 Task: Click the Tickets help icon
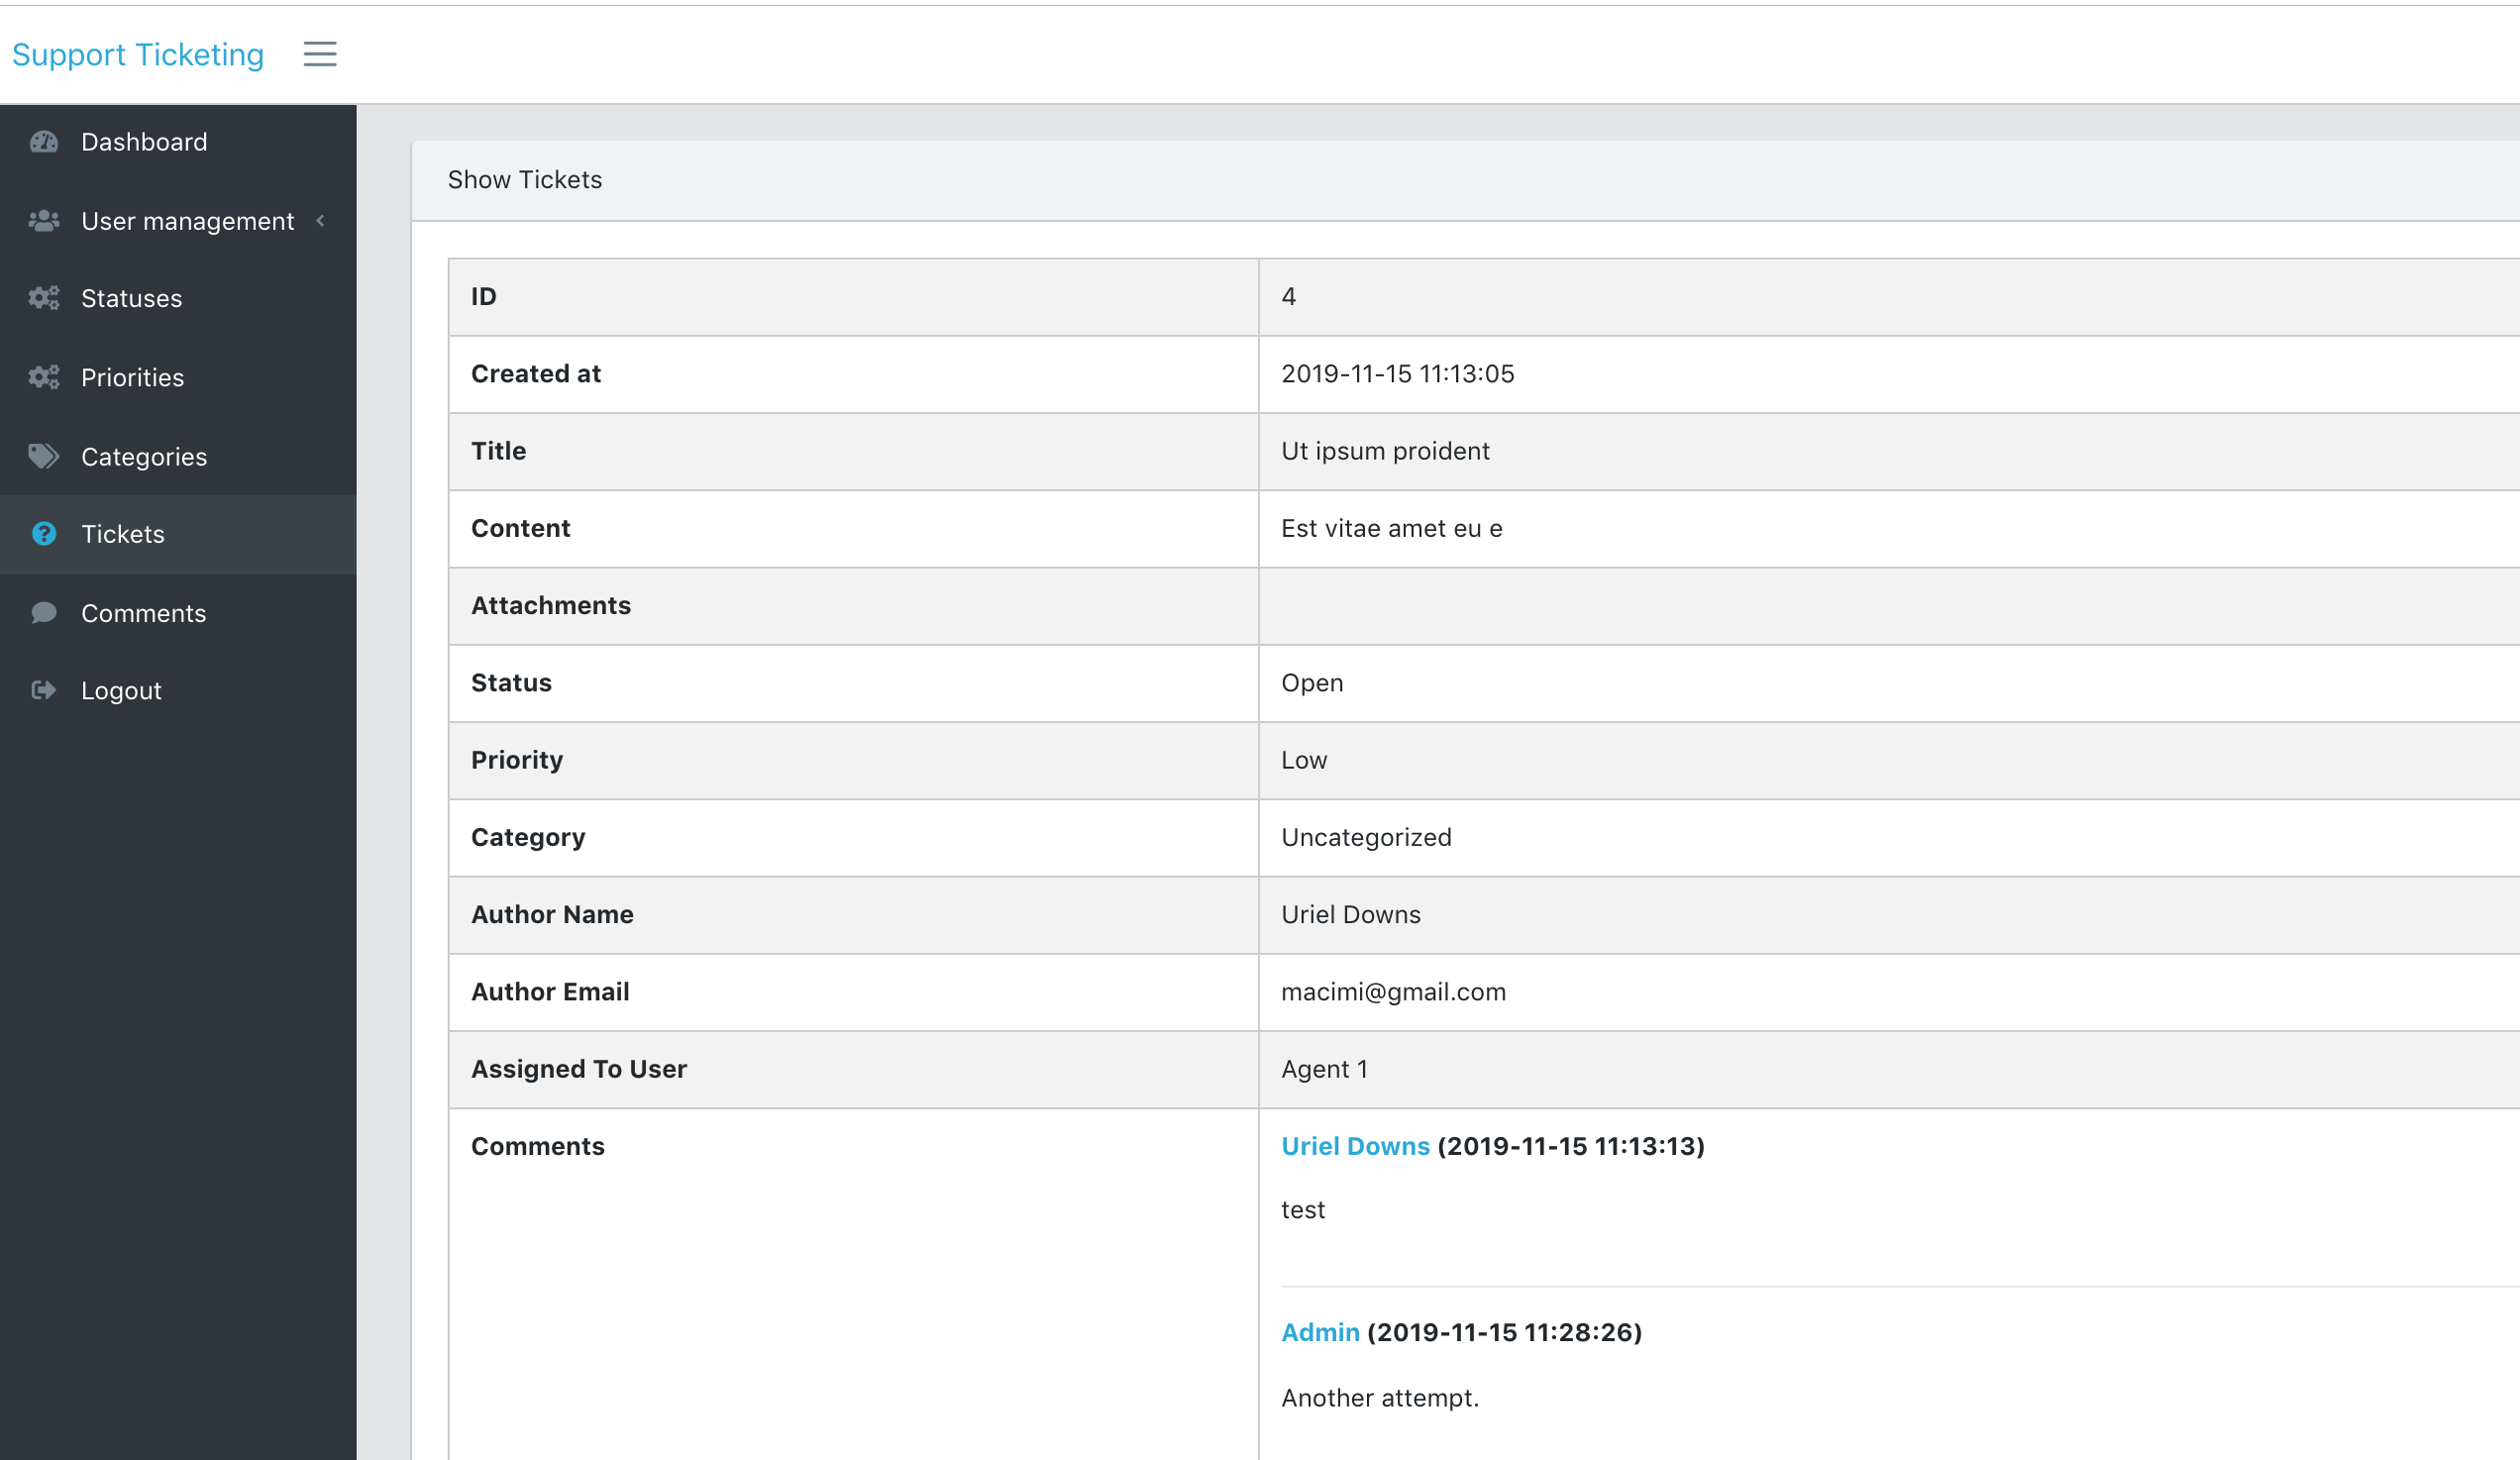44,534
